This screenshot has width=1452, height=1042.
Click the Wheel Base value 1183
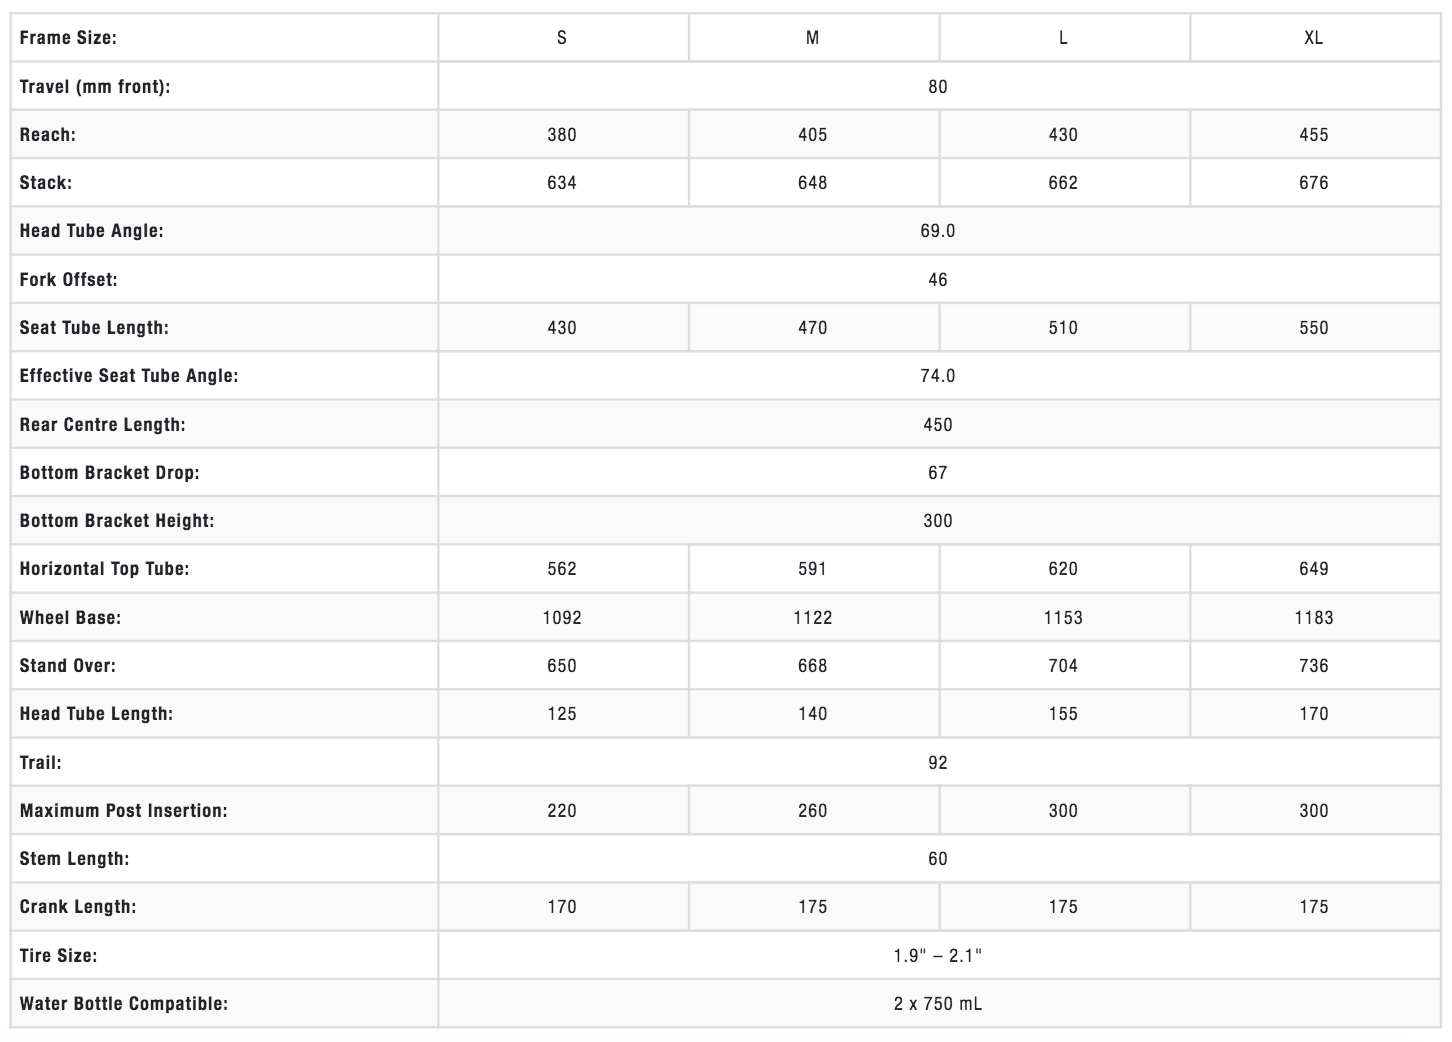(x=1313, y=618)
